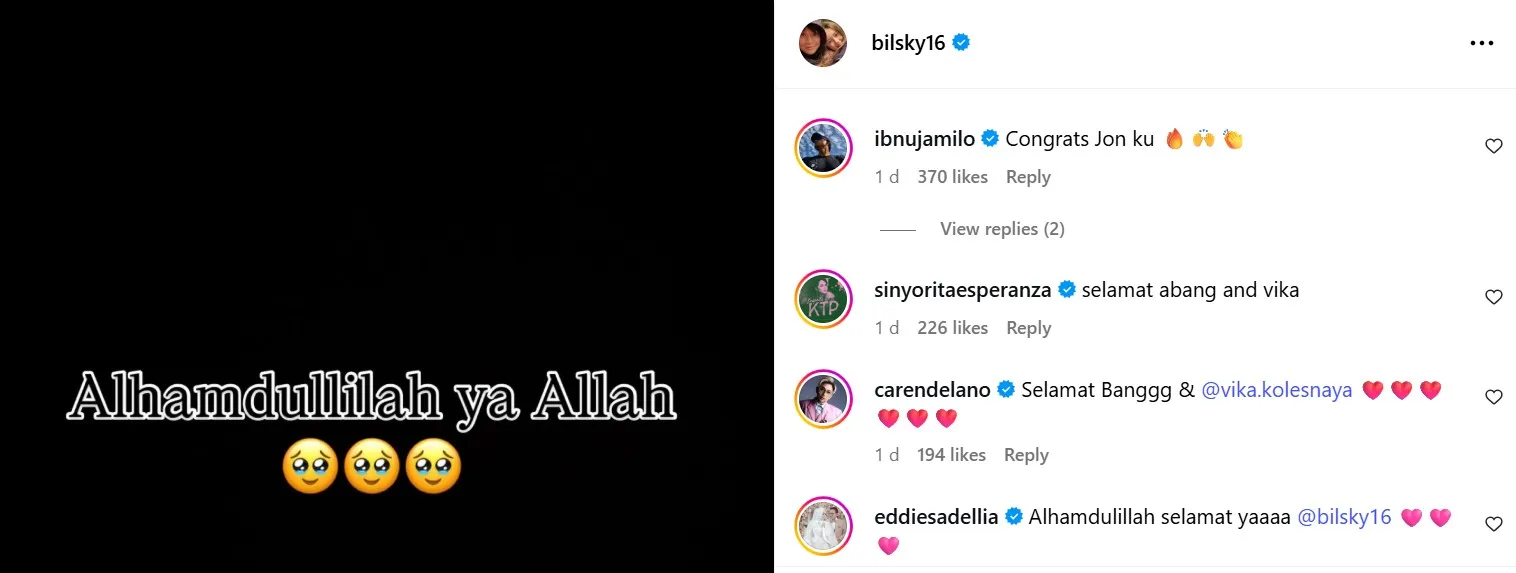The width and height of the screenshot is (1516, 573).
Task: Open the bilsky16 username in post header
Action: [908, 43]
